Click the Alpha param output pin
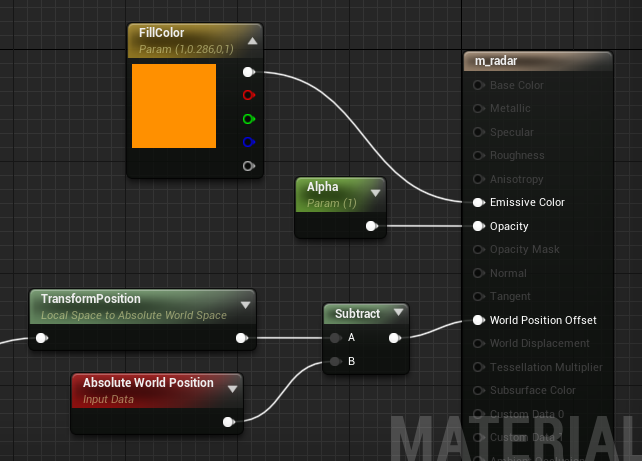Image resolution: width=642 pixels, height=461 pixels. 371,226
